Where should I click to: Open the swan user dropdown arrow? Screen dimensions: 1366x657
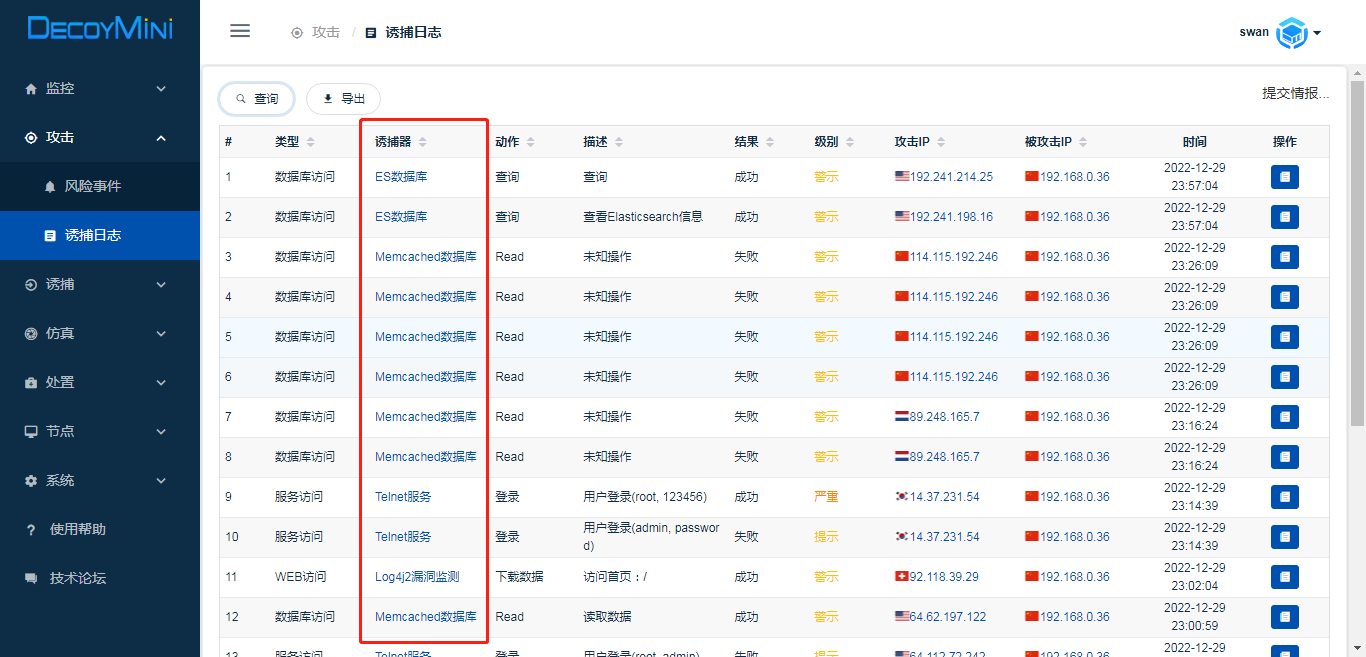1317,33
